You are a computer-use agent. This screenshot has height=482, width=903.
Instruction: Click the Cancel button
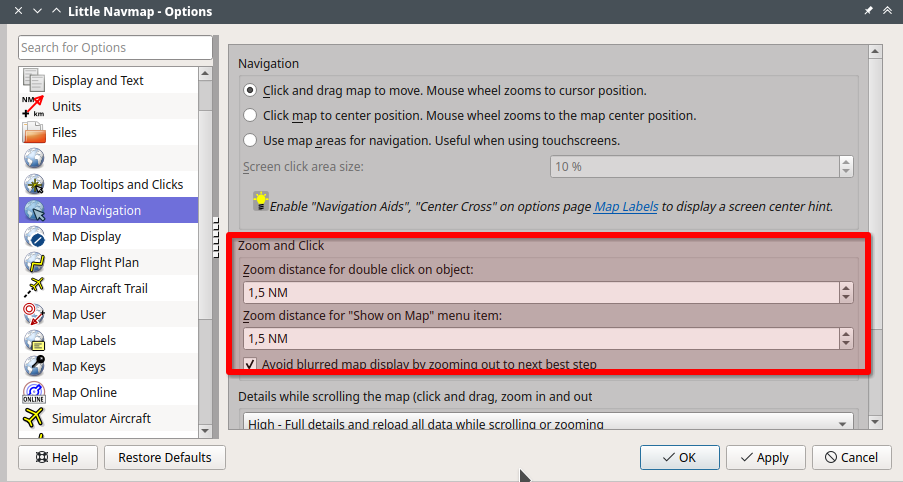pos(851,457)
